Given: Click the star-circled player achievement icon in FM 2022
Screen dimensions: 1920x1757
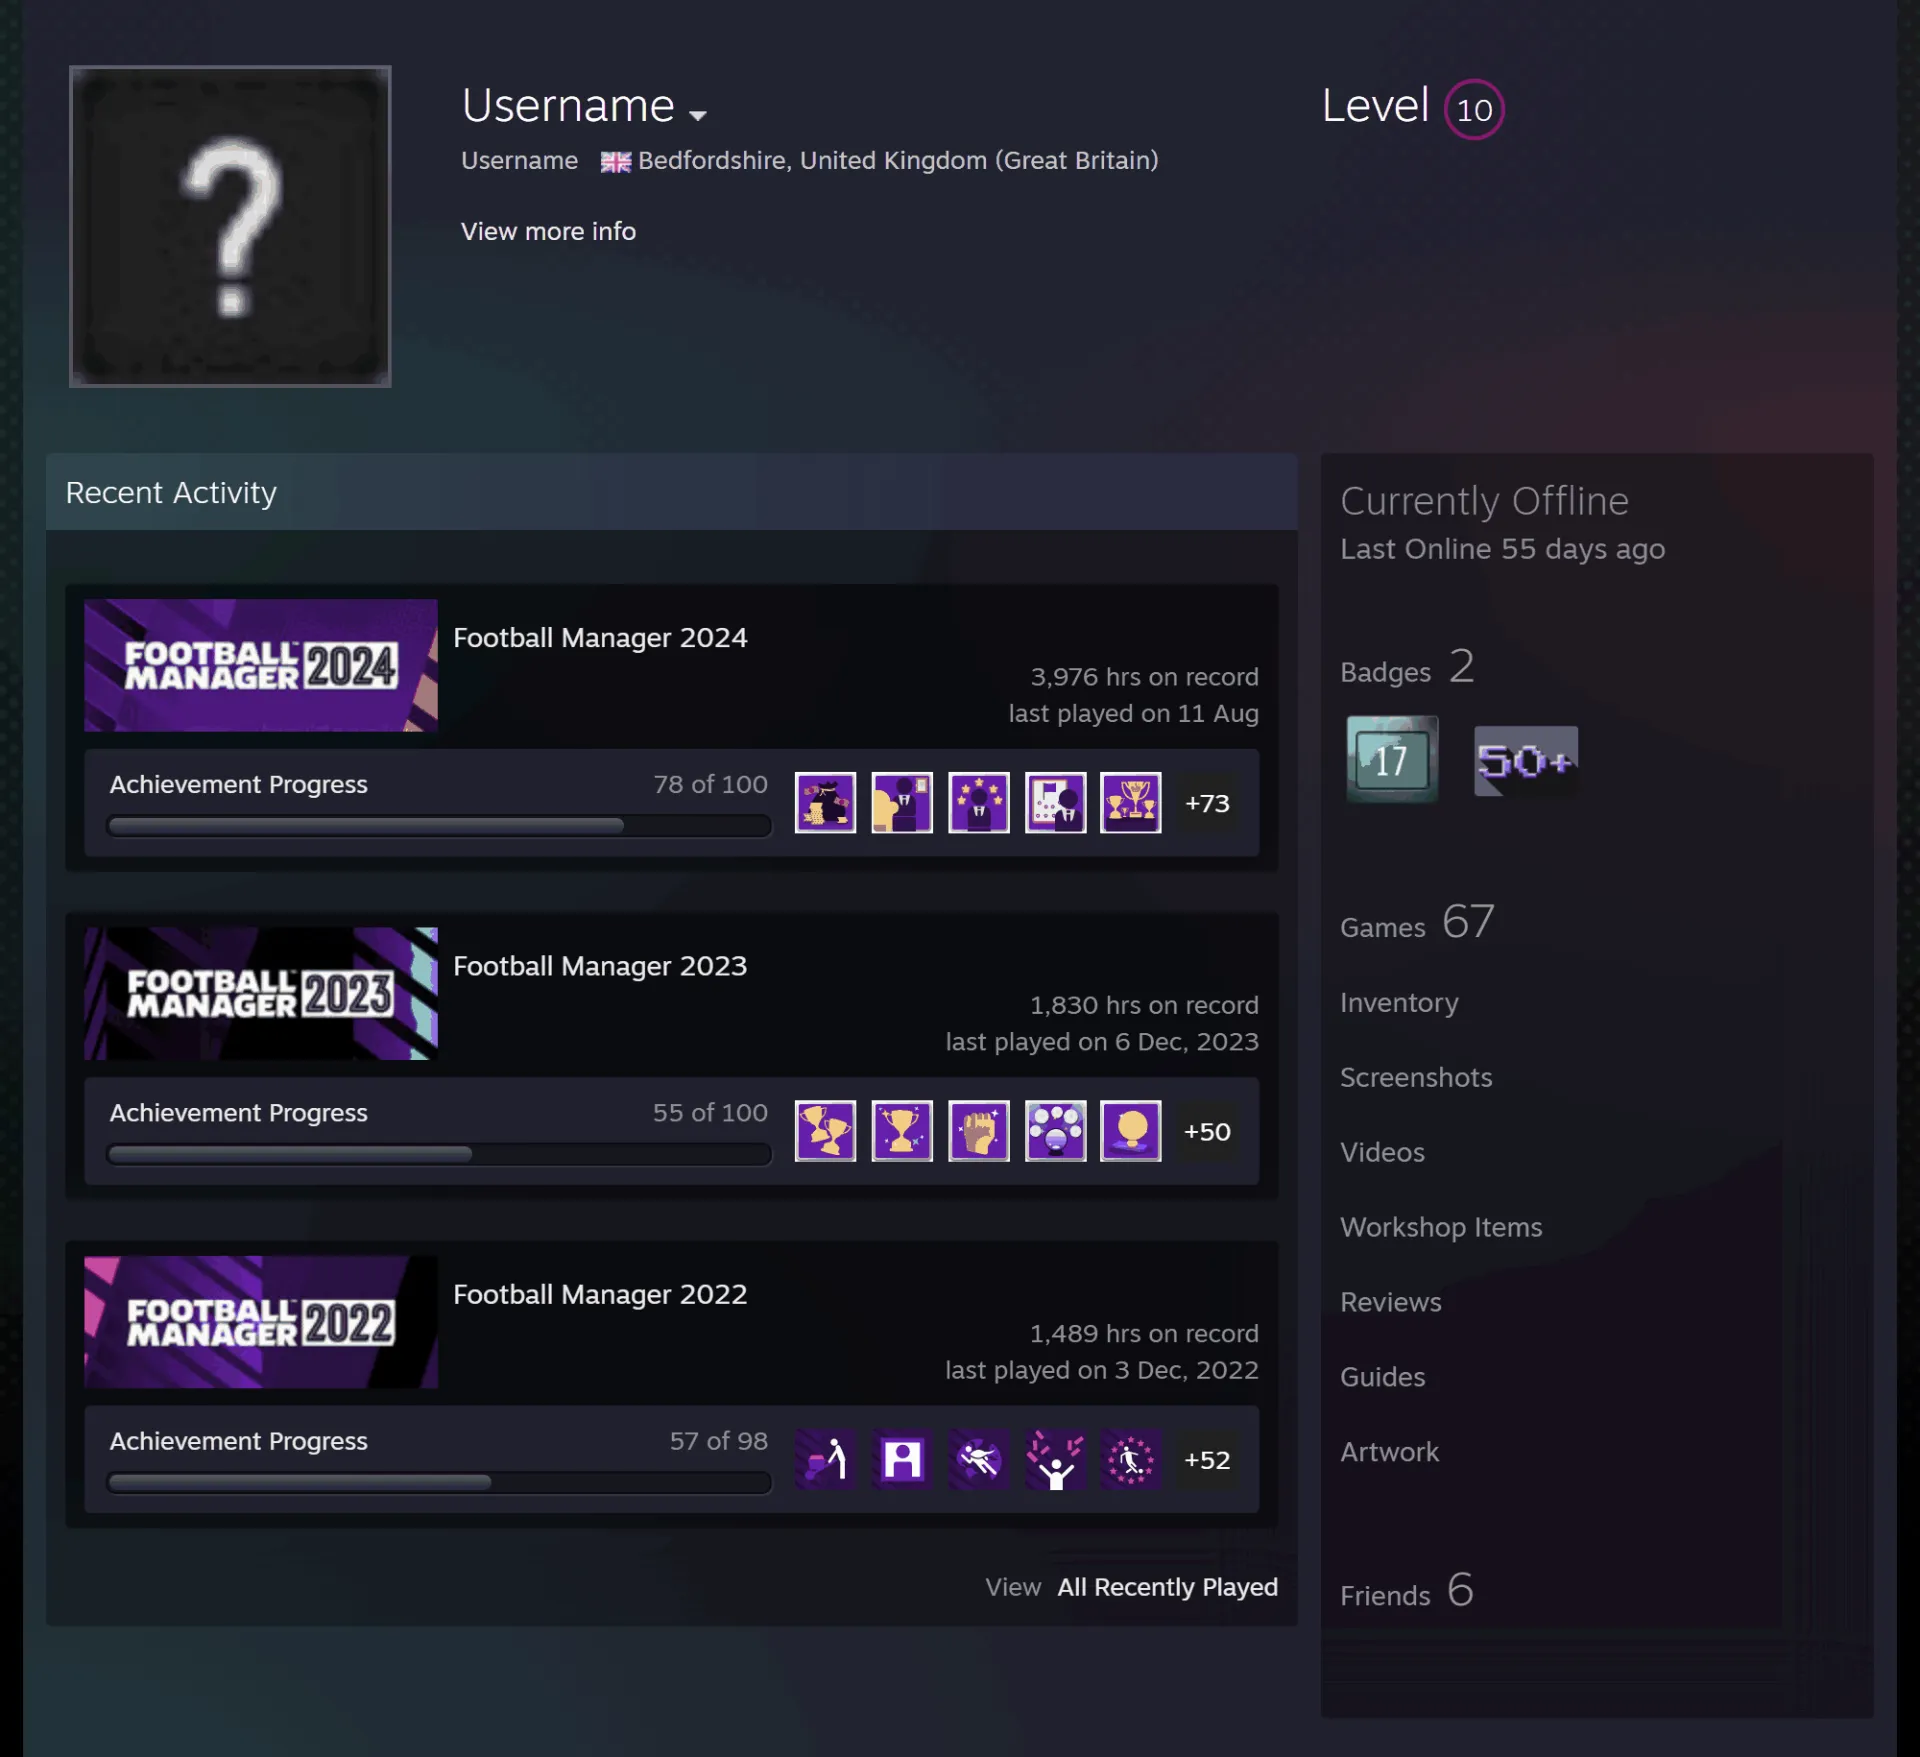Looking at the screenshot, I should click(x=1131, y=1460).
